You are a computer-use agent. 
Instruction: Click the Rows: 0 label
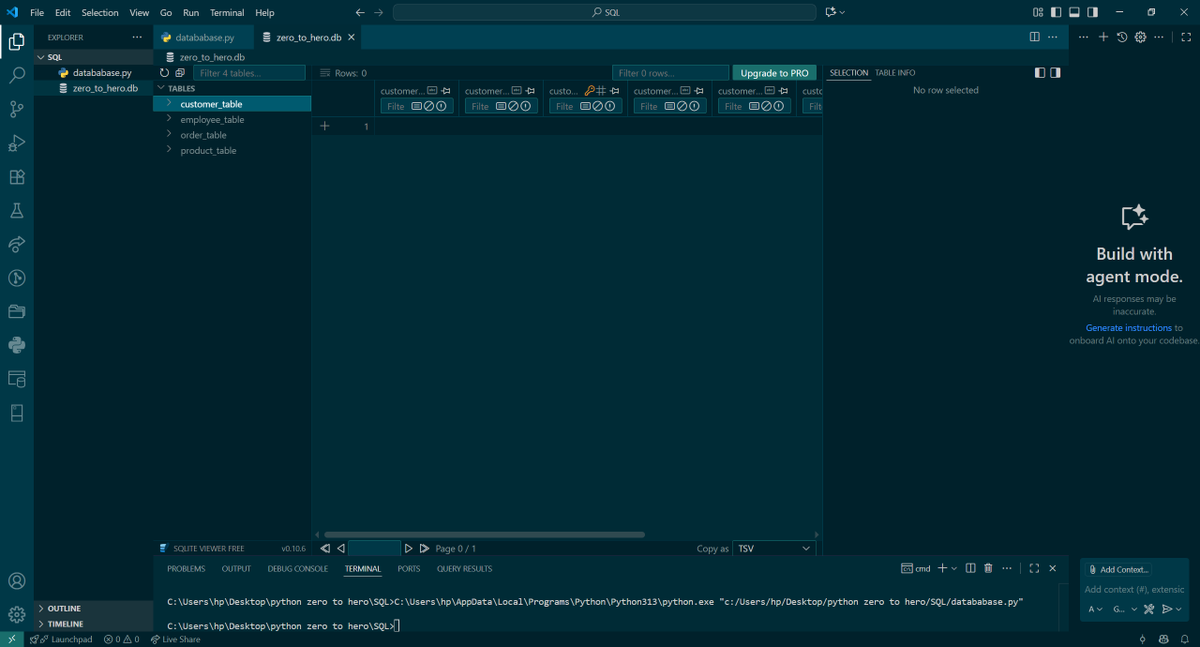tap(350, 73)
